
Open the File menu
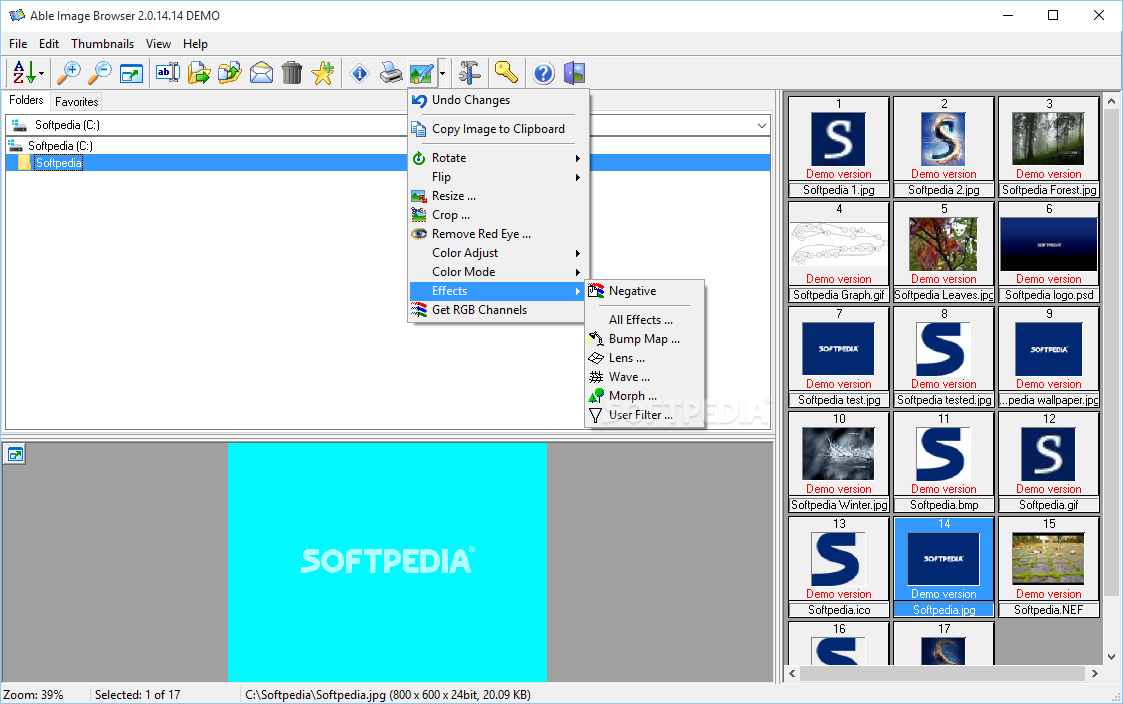[18, 44]
